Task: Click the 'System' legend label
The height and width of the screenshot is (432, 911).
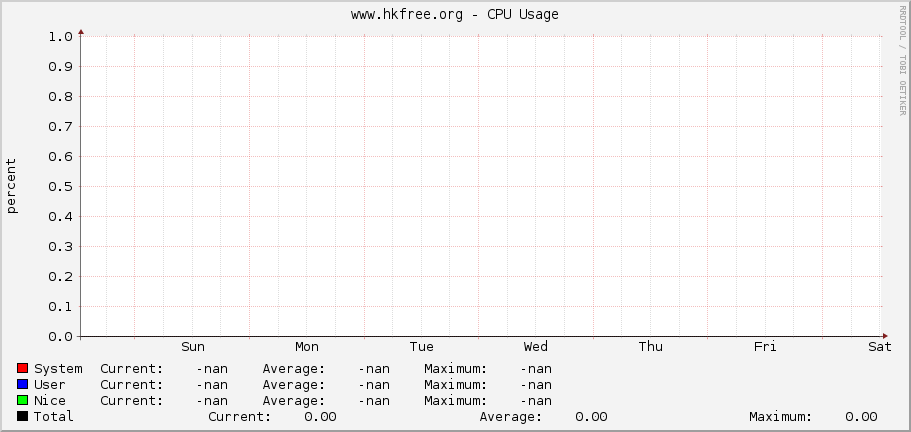Action: click(58, 369)
